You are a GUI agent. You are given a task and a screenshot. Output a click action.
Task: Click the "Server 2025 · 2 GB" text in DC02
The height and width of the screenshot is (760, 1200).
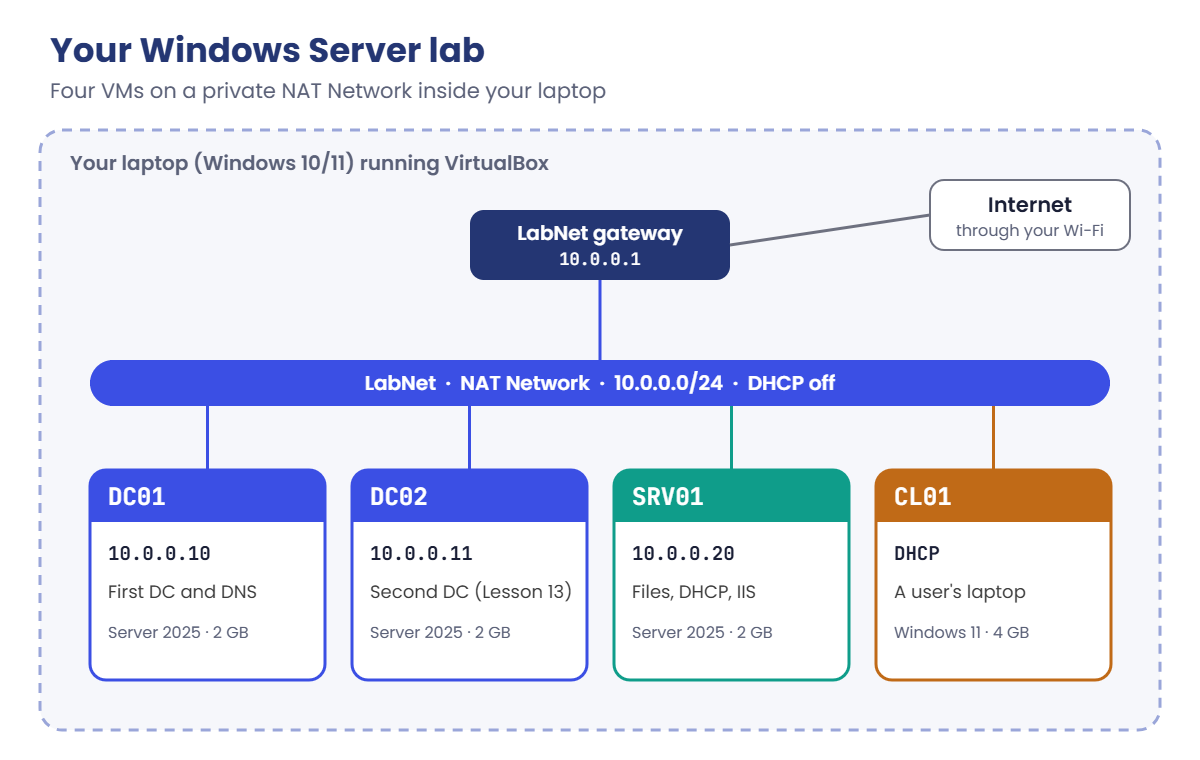click(440, 633)
